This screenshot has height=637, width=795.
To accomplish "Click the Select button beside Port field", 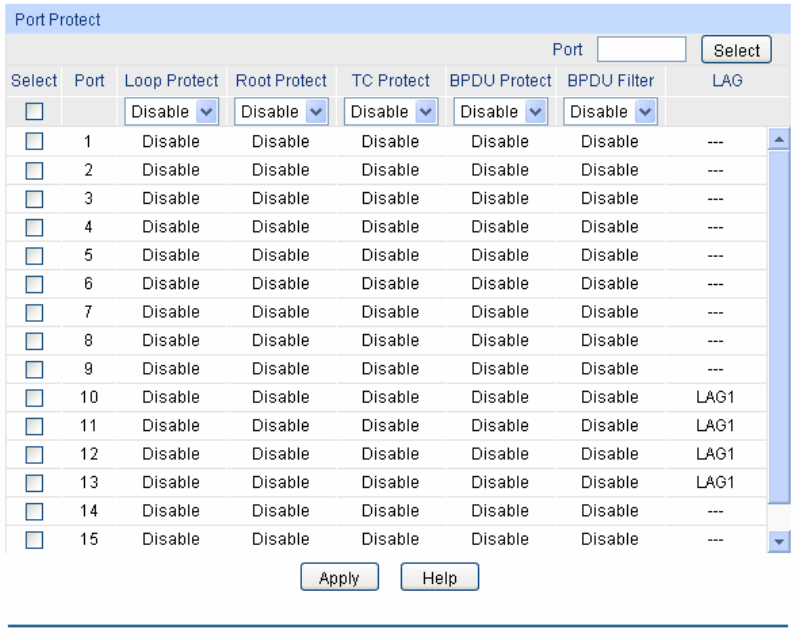I will (736, 50).
